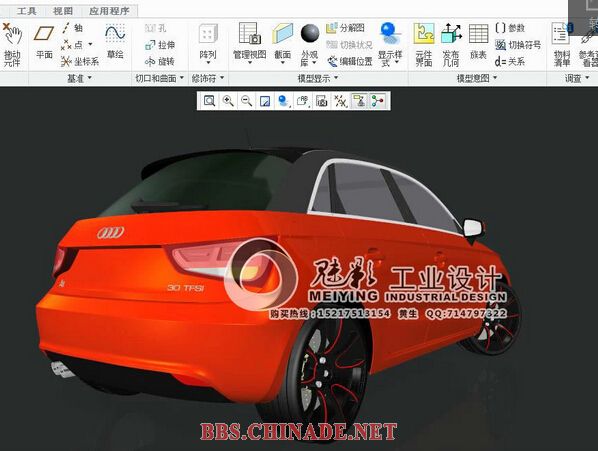Click 发布几何 publish geometry
The width and height of the screenshot is (598, 451).
click(451, 44)
